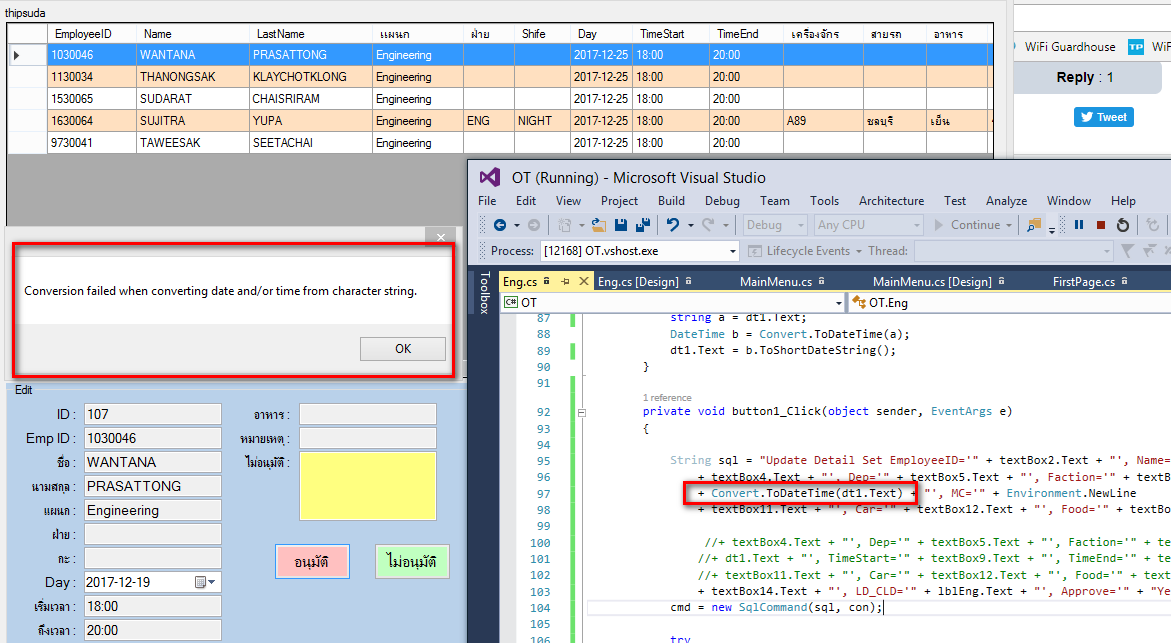Screen dimensions: 1171x643
Task: Click the ชื่อ field showing WANTANA
Action: [x=153, y=462]
